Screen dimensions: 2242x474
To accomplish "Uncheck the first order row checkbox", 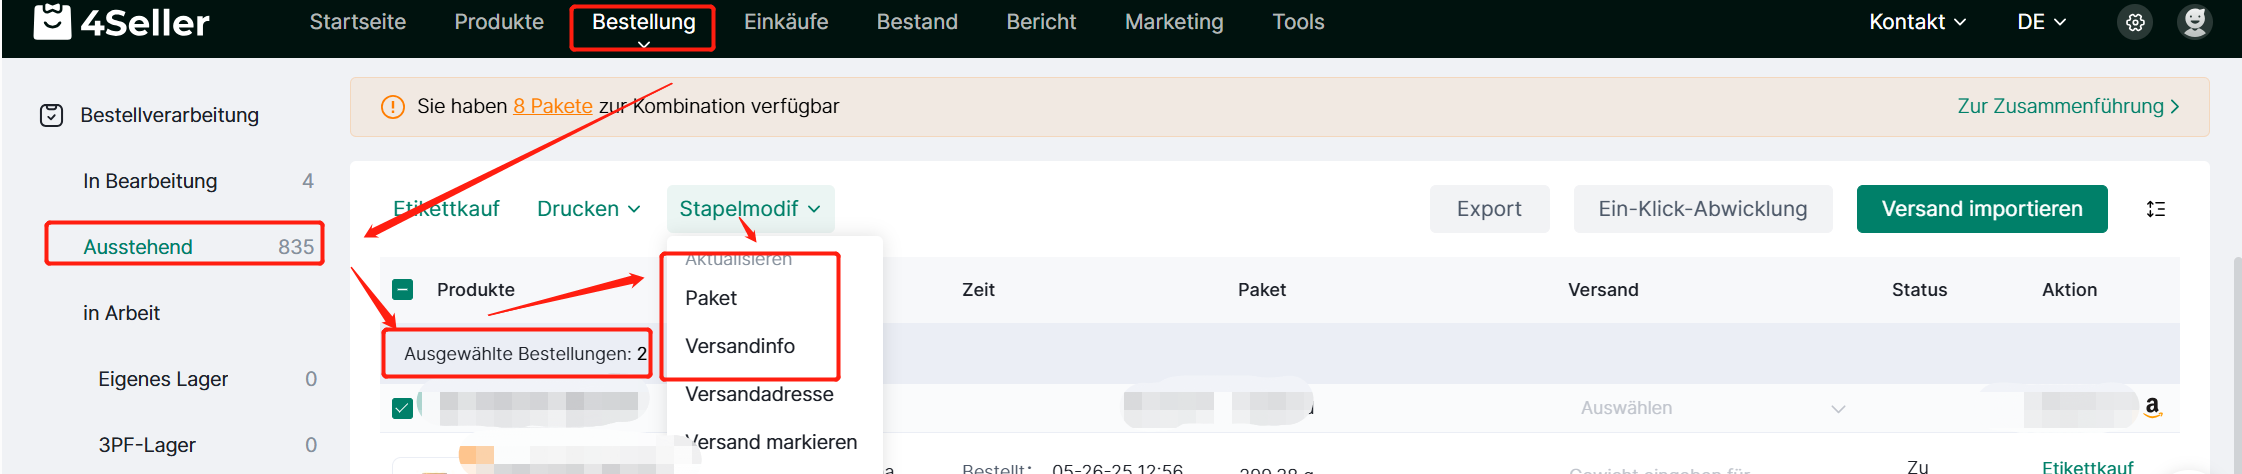I will (402, 408).
